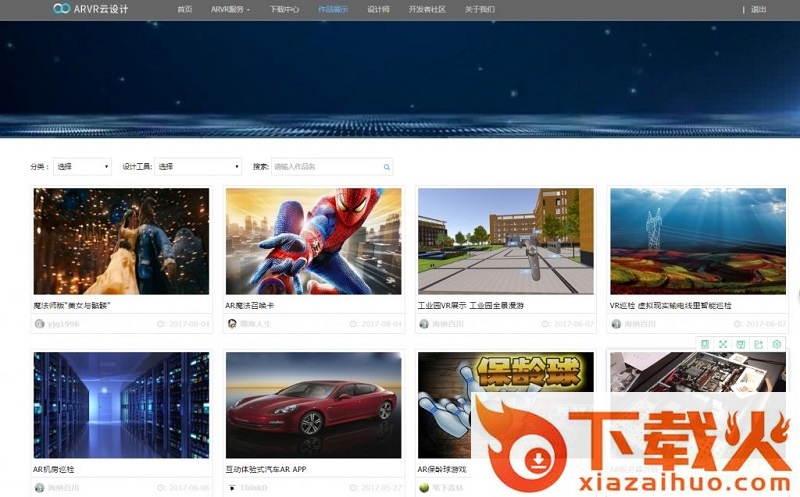Open the 关于我们 about link

479,9
